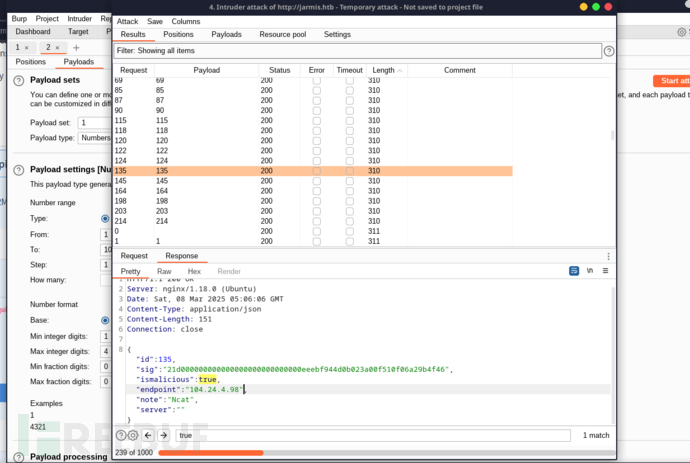The image size is (690, 463).
Task: Switch response view to Raw
Action: pos(164,272)
